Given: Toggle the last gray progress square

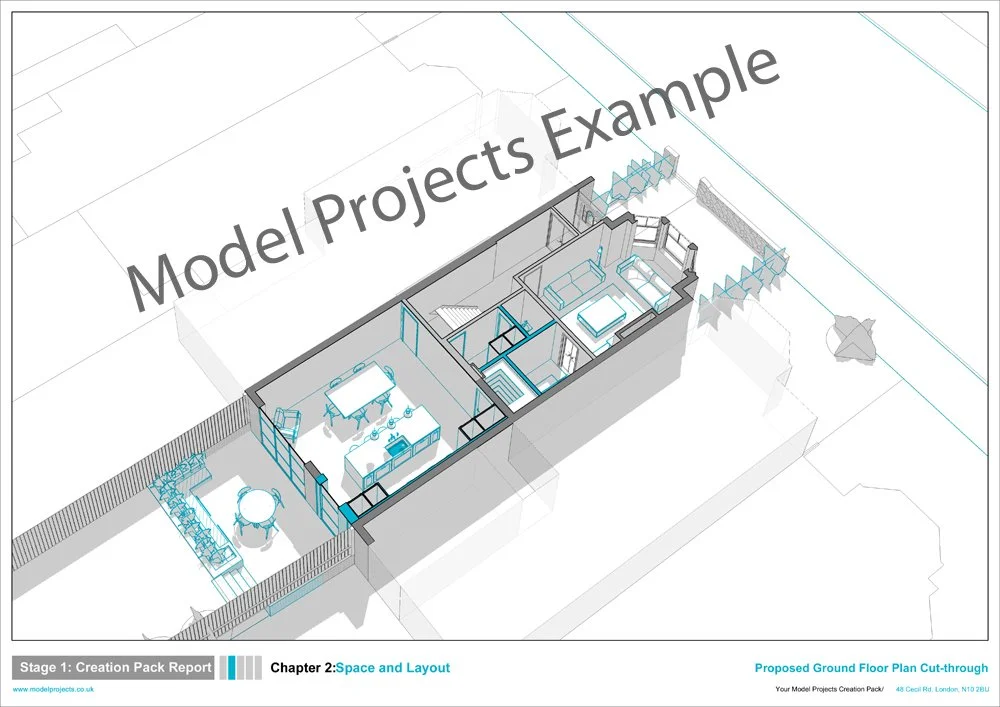Looking at the screenshot, I should click(256, 670).
